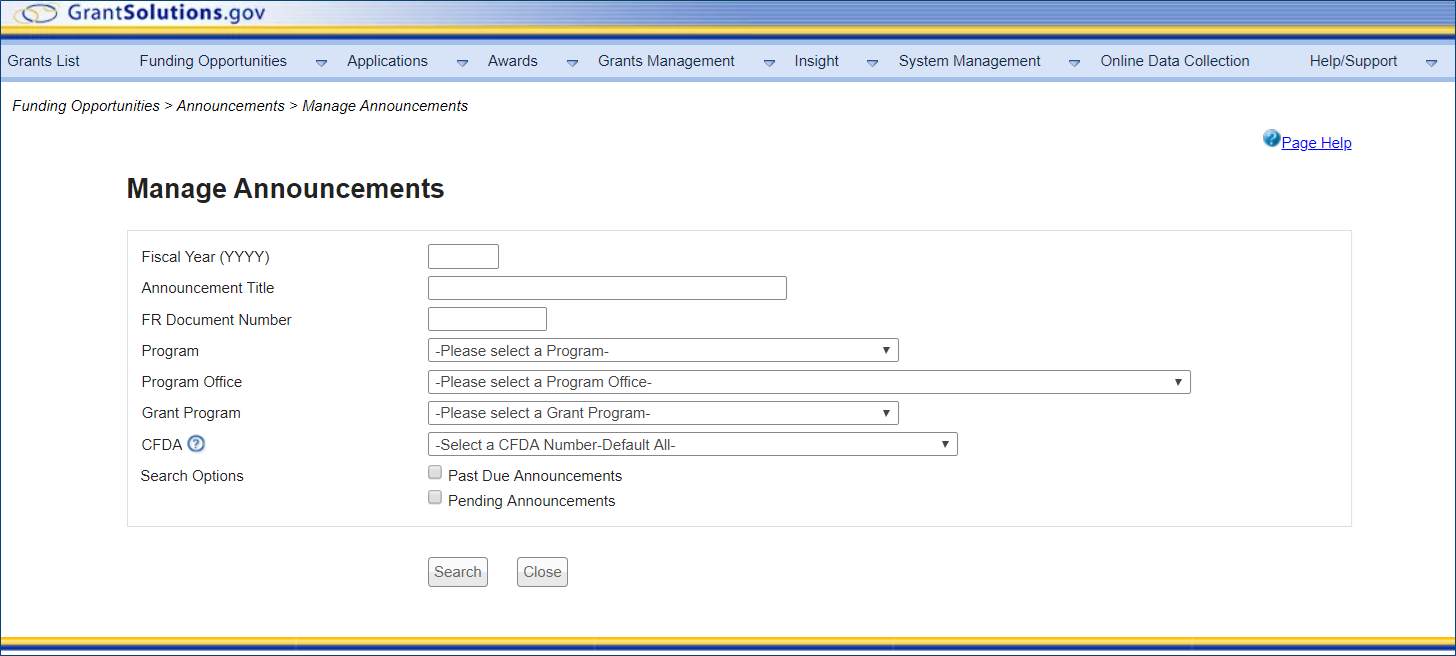Check the Pending Announcements option
This screenshot has width=1456, height=656.
click(435, 498)
